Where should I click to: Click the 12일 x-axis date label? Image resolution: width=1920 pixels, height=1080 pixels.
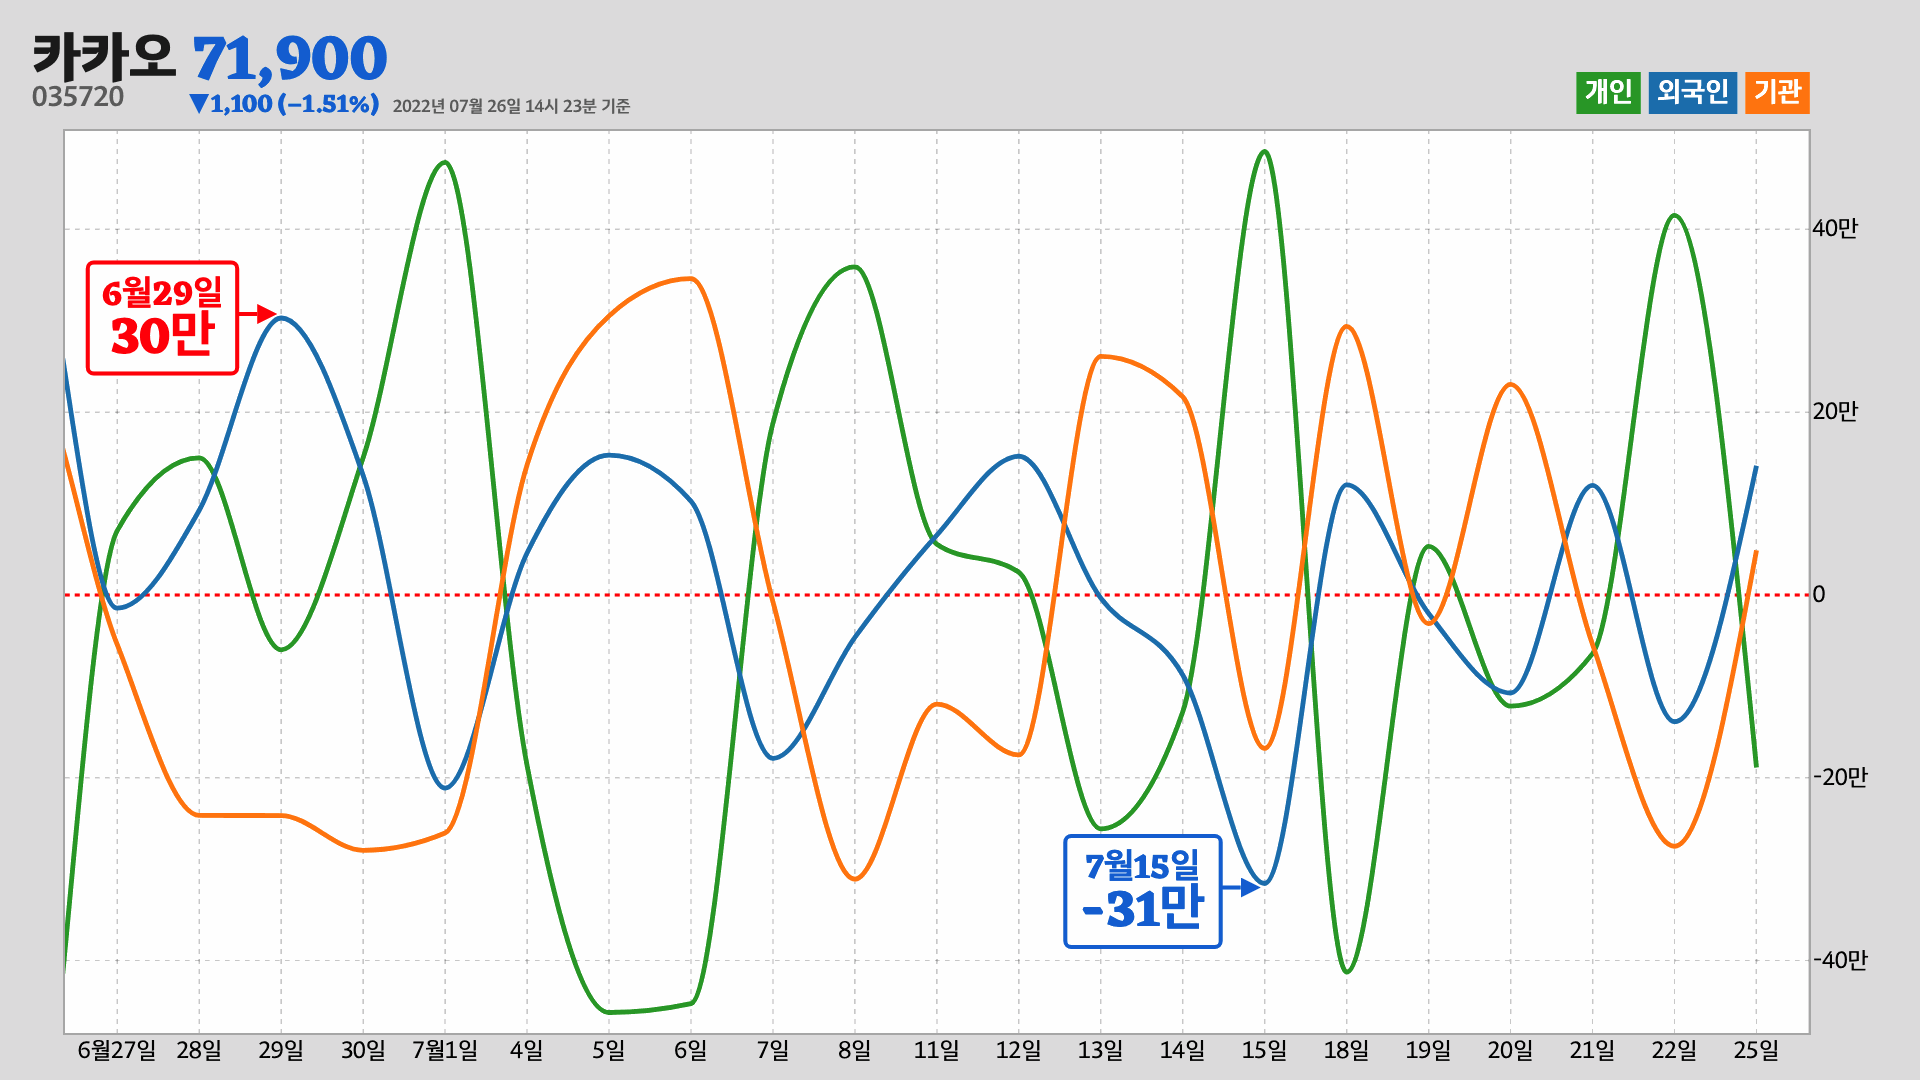click(x=1019, y=1051)
